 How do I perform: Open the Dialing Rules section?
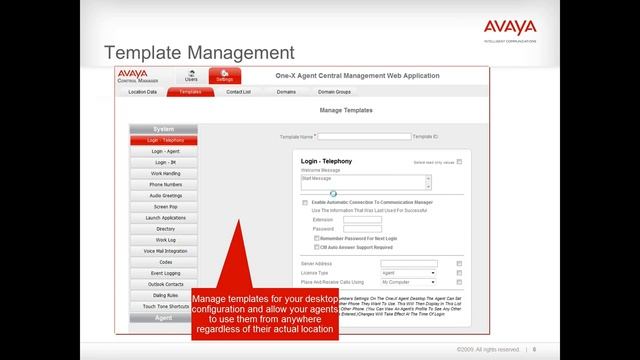click(x=164, y=295)
